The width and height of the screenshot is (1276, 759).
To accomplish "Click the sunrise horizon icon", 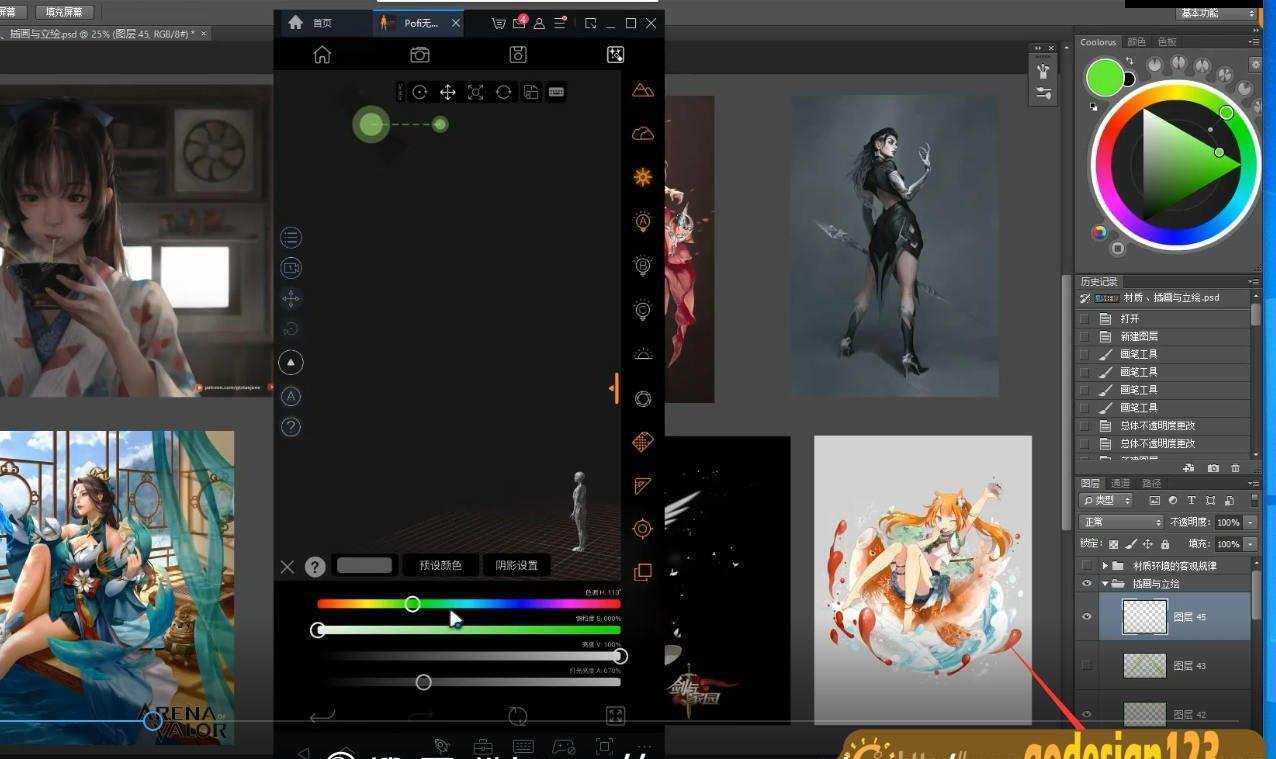I will pyautogui.click(x=643, y=353).
